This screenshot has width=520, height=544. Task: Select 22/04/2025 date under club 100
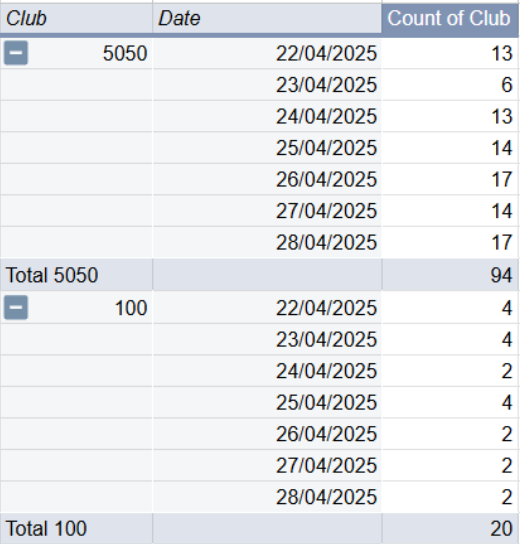pos(267,308)
